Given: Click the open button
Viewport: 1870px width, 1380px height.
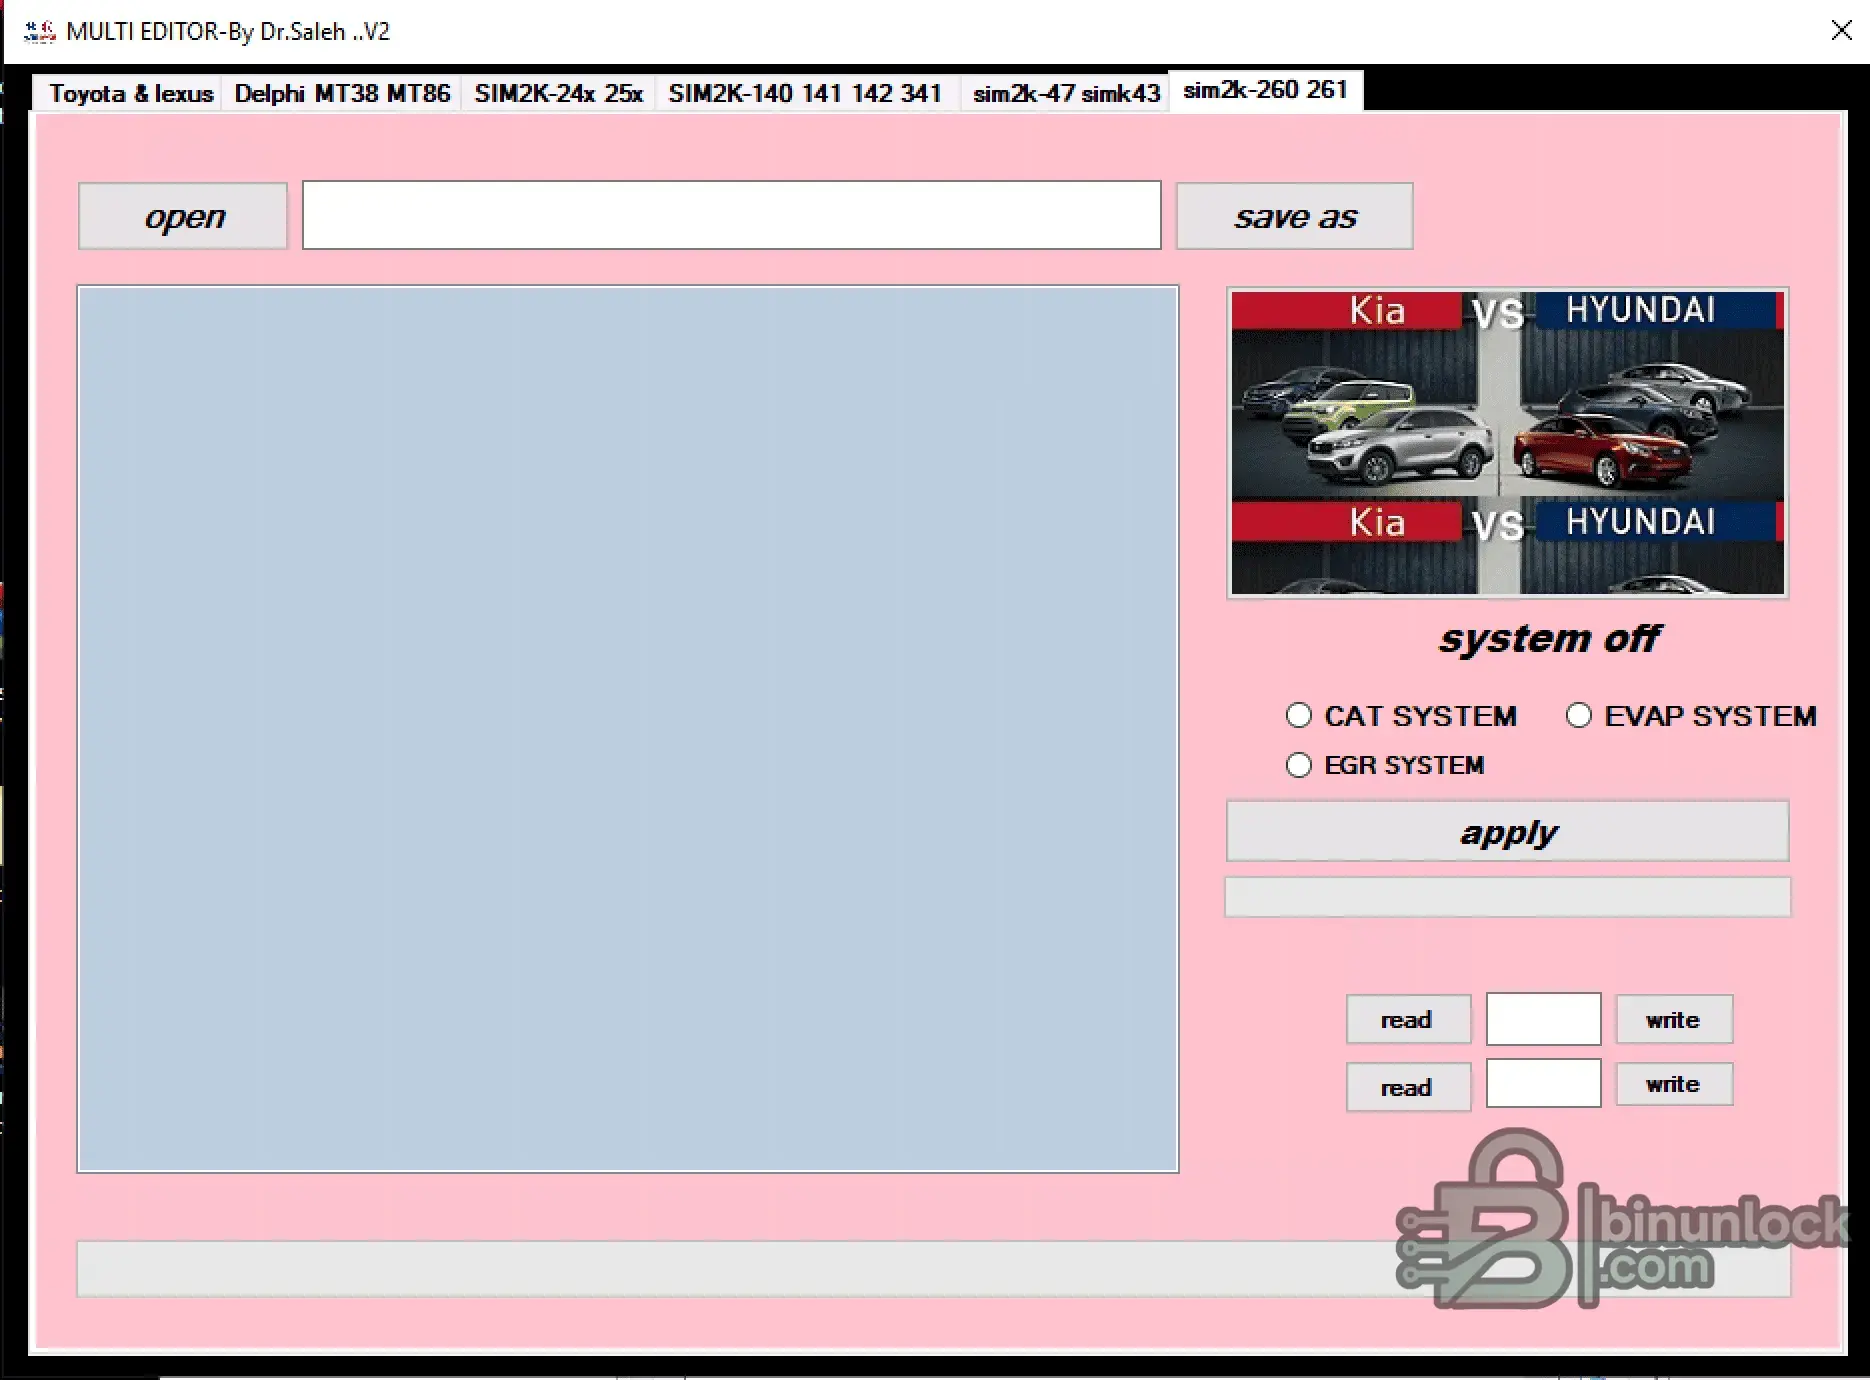Looking at the screenshot, I should (x=183, y=216).
